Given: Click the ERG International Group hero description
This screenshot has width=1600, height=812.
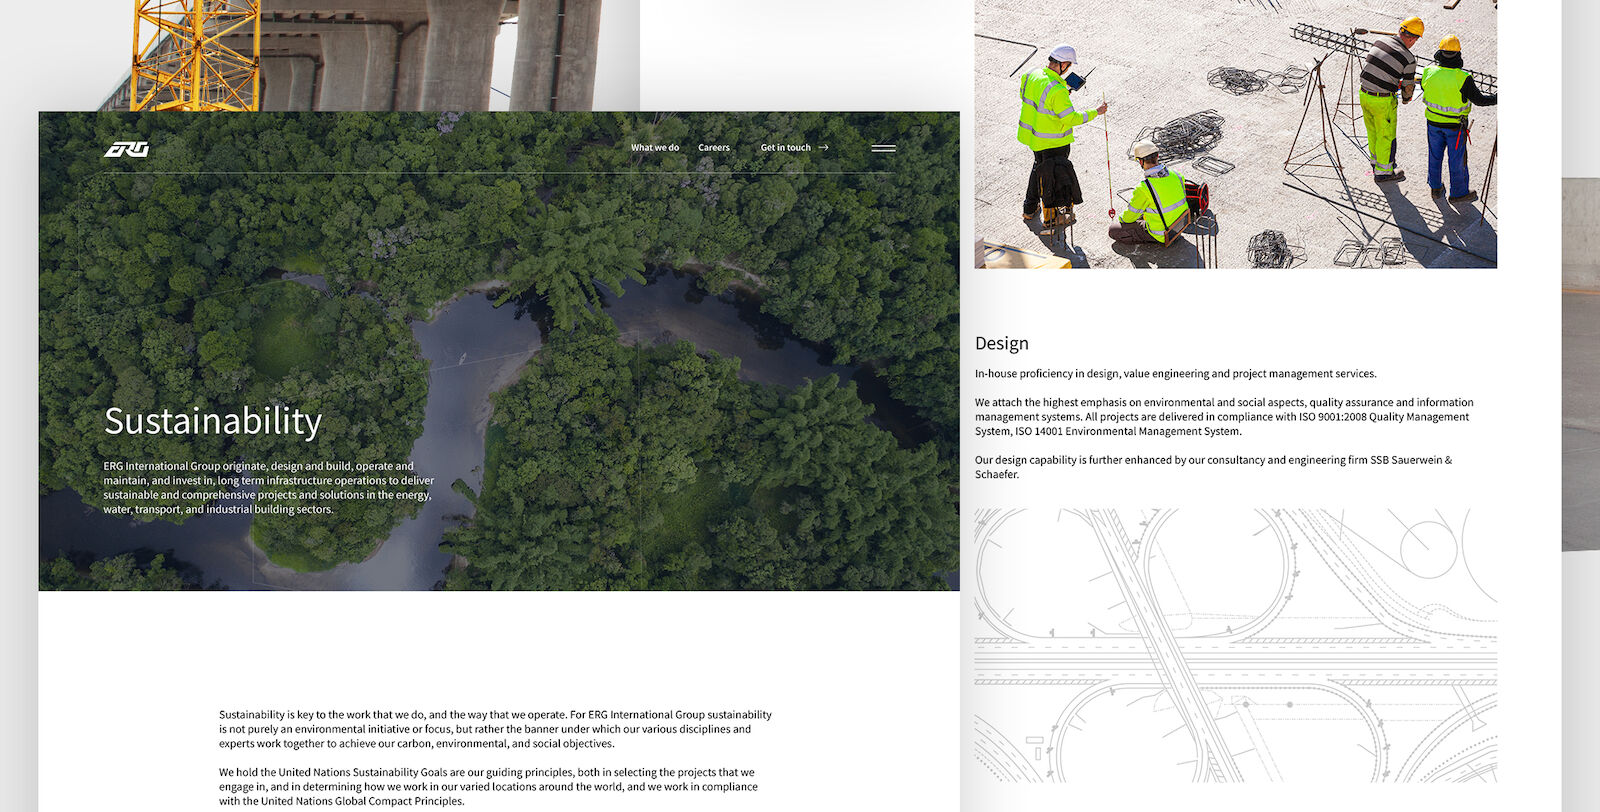Looking at the screenshot, I should [268, 488].
